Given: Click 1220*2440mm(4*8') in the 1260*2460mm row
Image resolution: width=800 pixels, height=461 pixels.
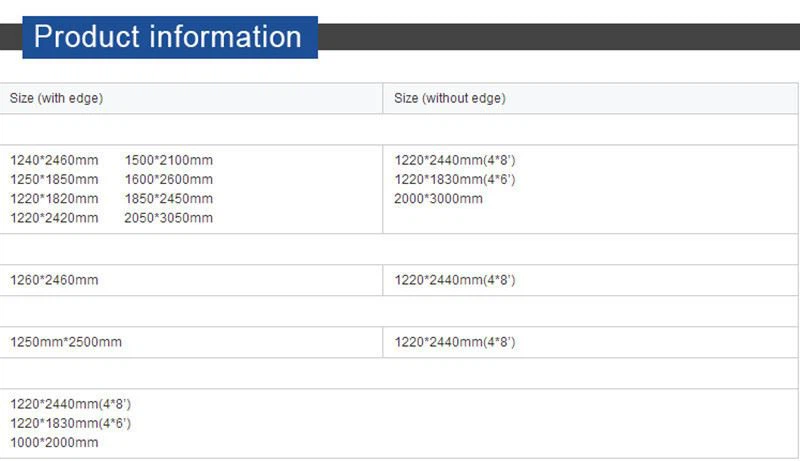Looking at the screenshot, I should click(455, 280).
